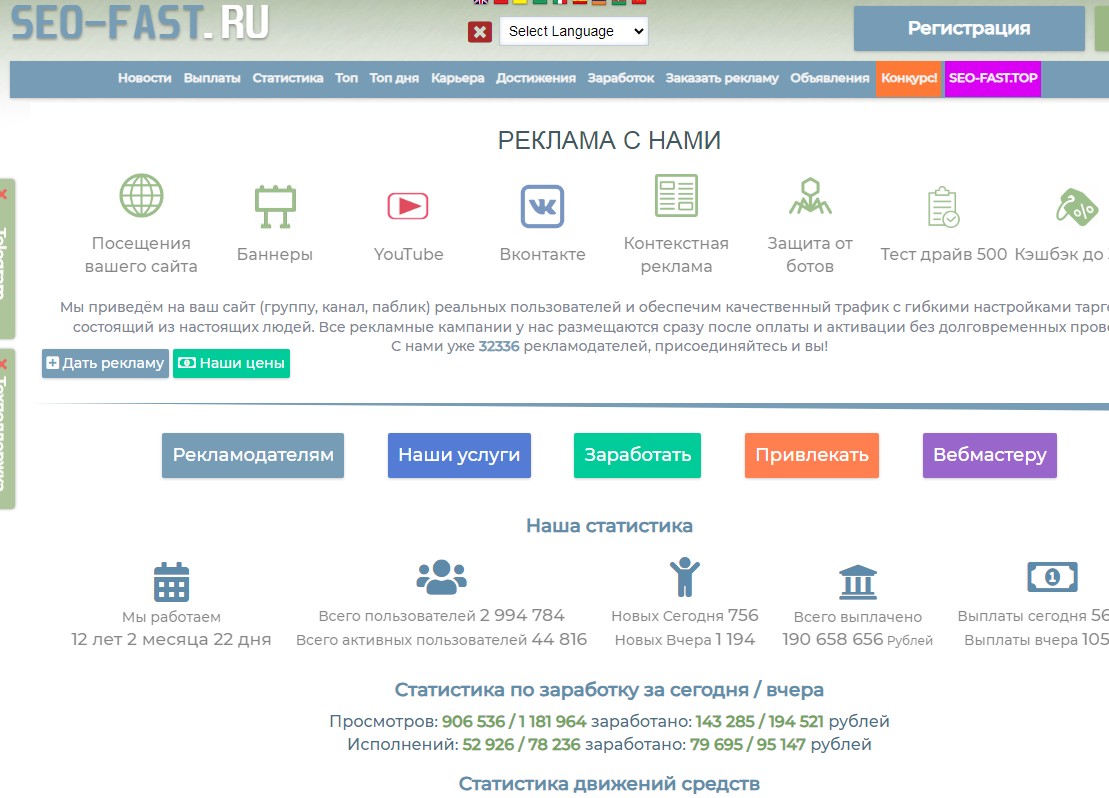Click the orange Конкурс! menu item
This screenshot has width=1109, height=798.
pos(909,79)
